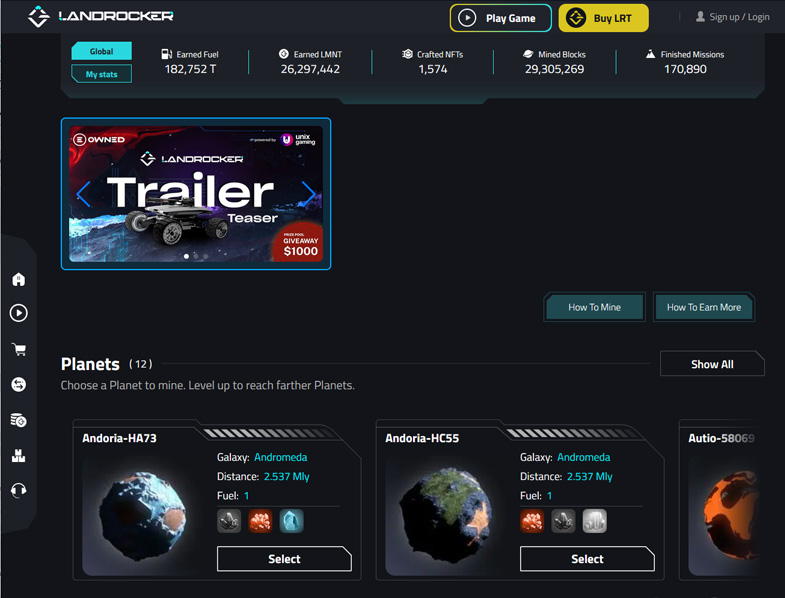This screenshot has height=598, width=785.
Task: Click the Andoria-HC55 card title
Action: tap(422, 438)
